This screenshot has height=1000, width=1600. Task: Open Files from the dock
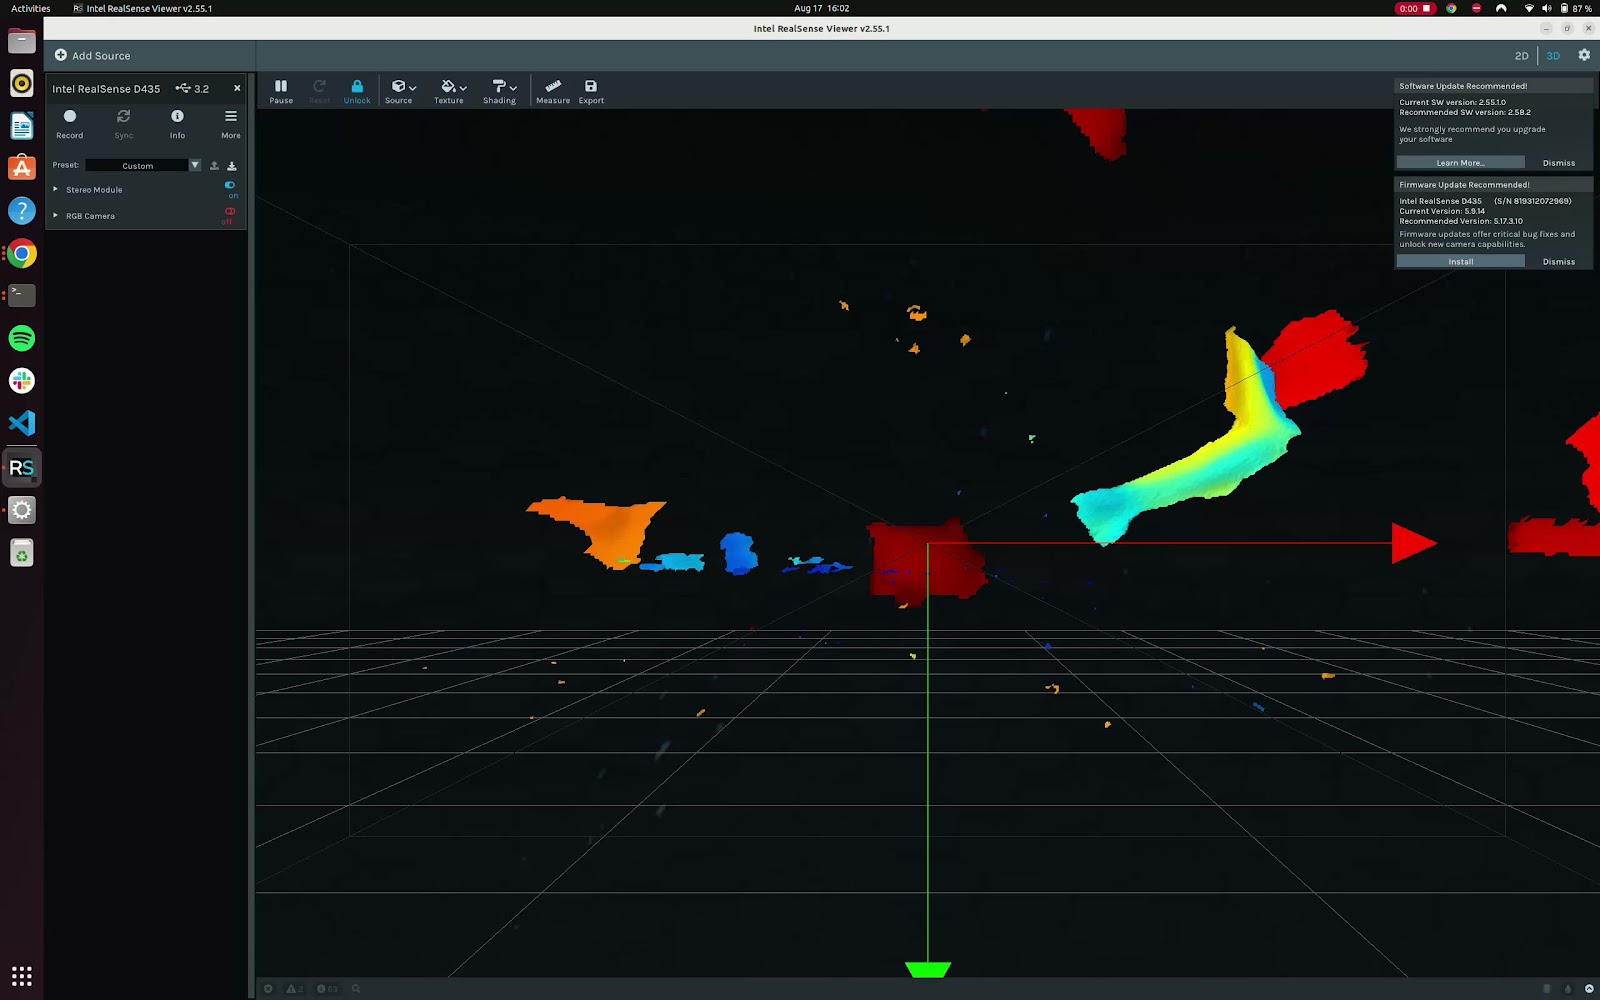(22, 41)
